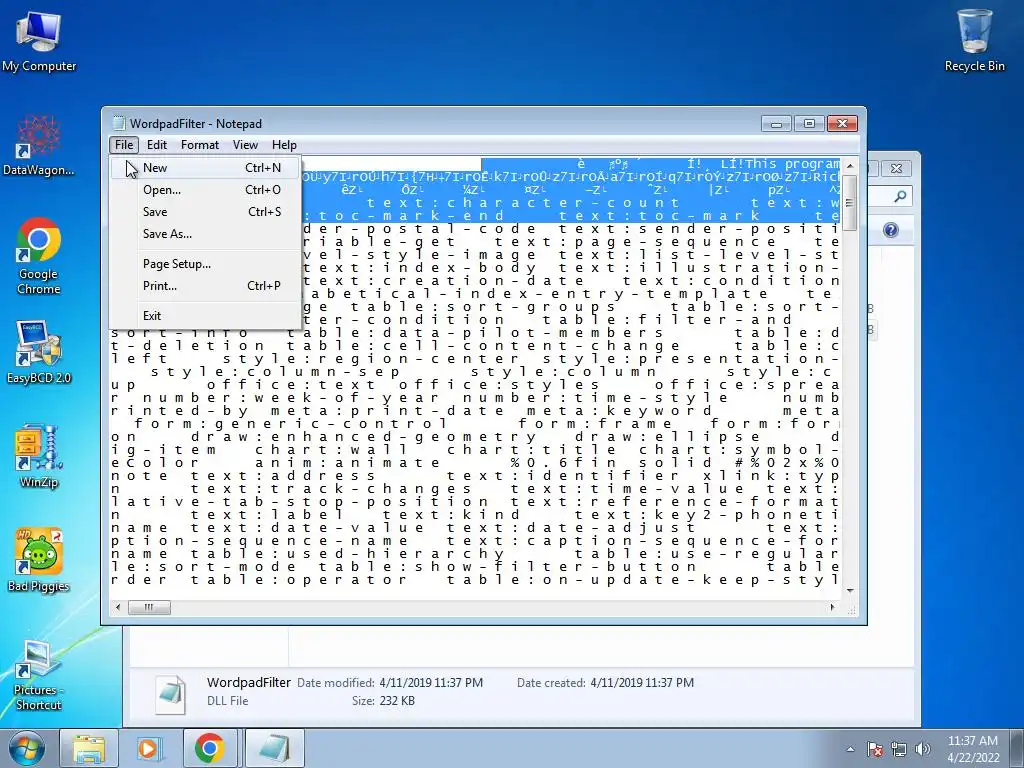Open Windows Explorer from the taskbar
1024x768 pixels.
point(89,748)
